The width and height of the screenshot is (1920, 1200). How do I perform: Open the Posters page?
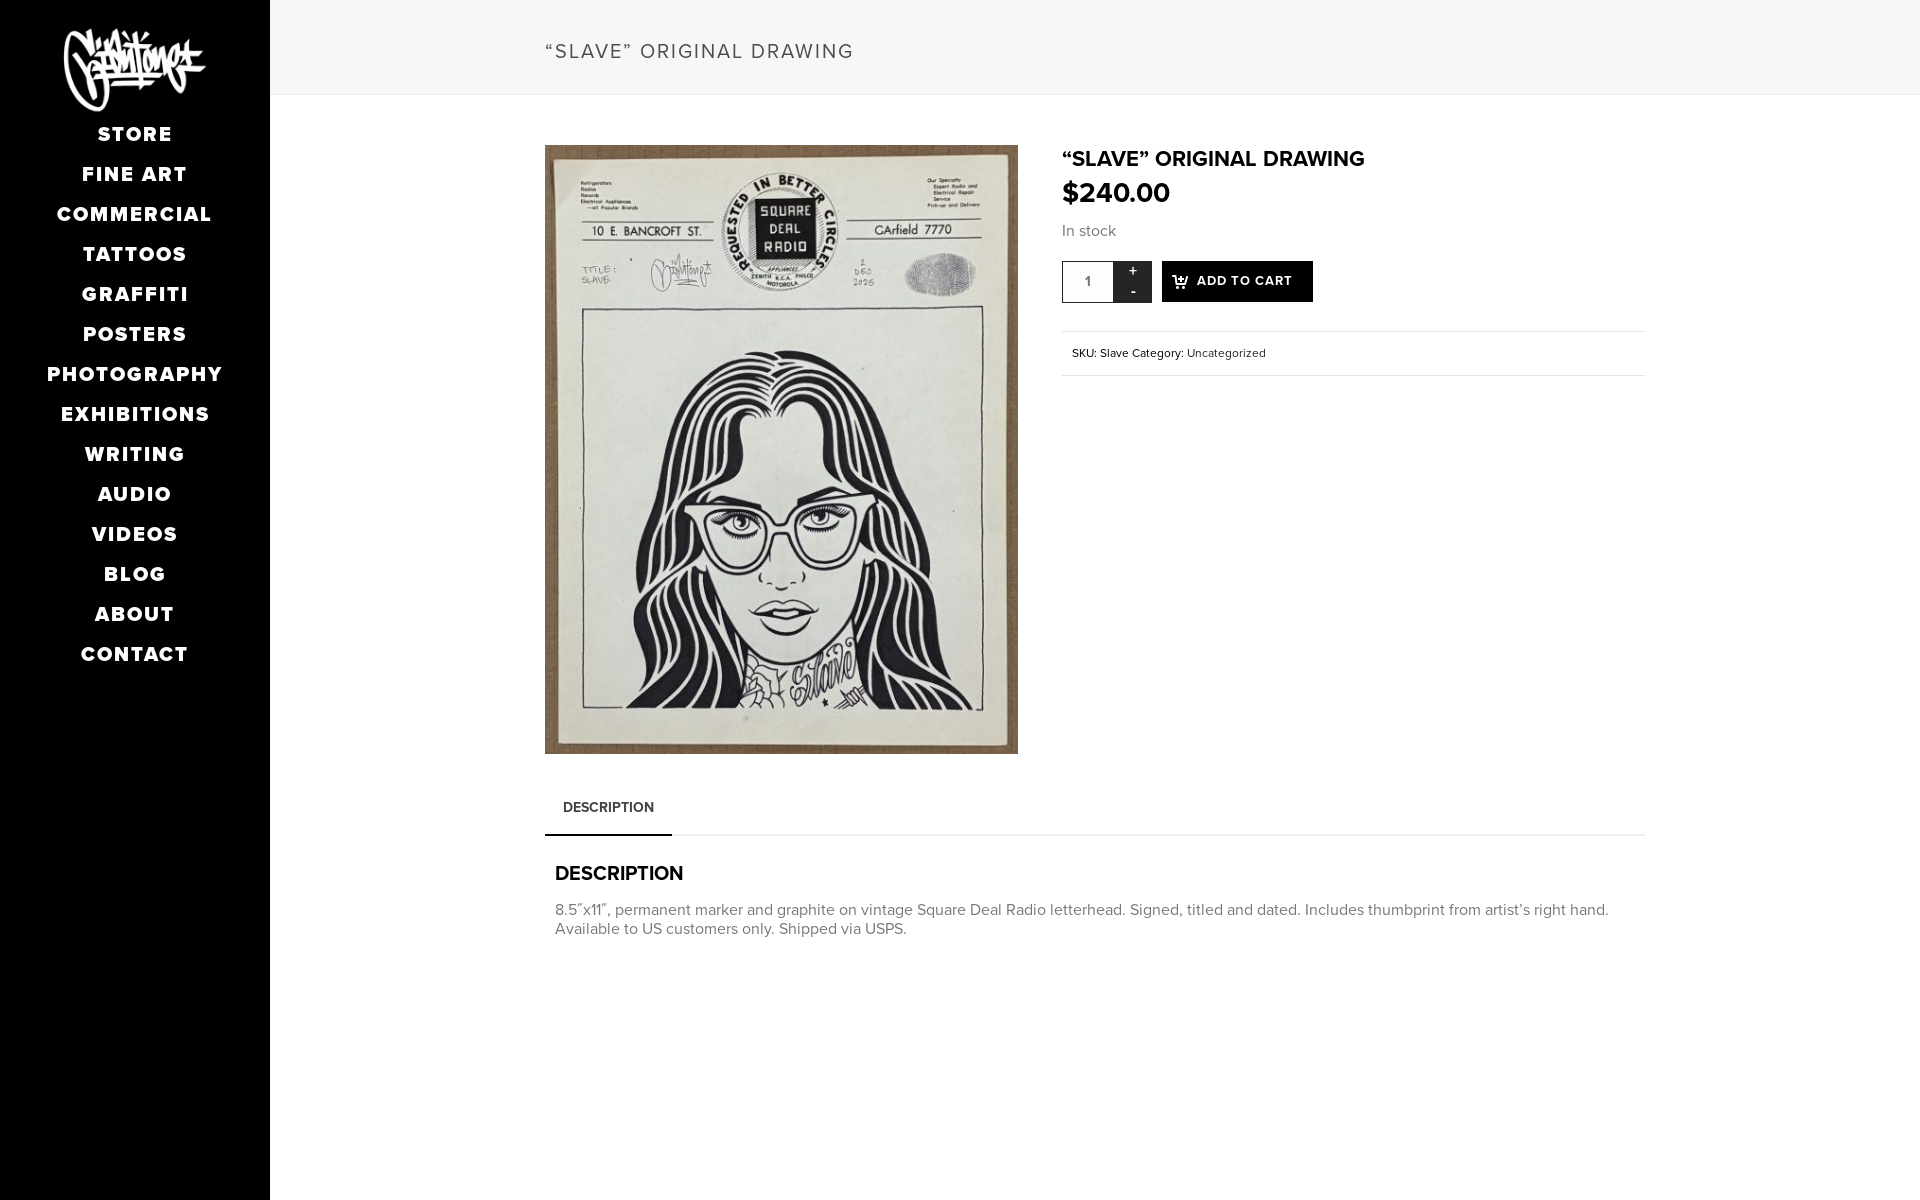tap(135, 334)
